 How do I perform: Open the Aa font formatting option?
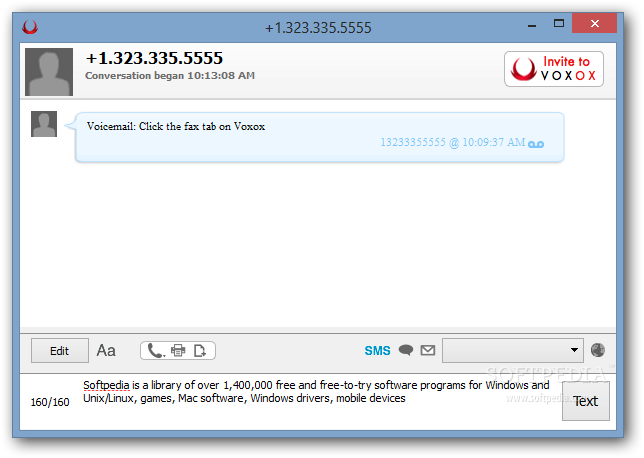(x=106, y=350)
